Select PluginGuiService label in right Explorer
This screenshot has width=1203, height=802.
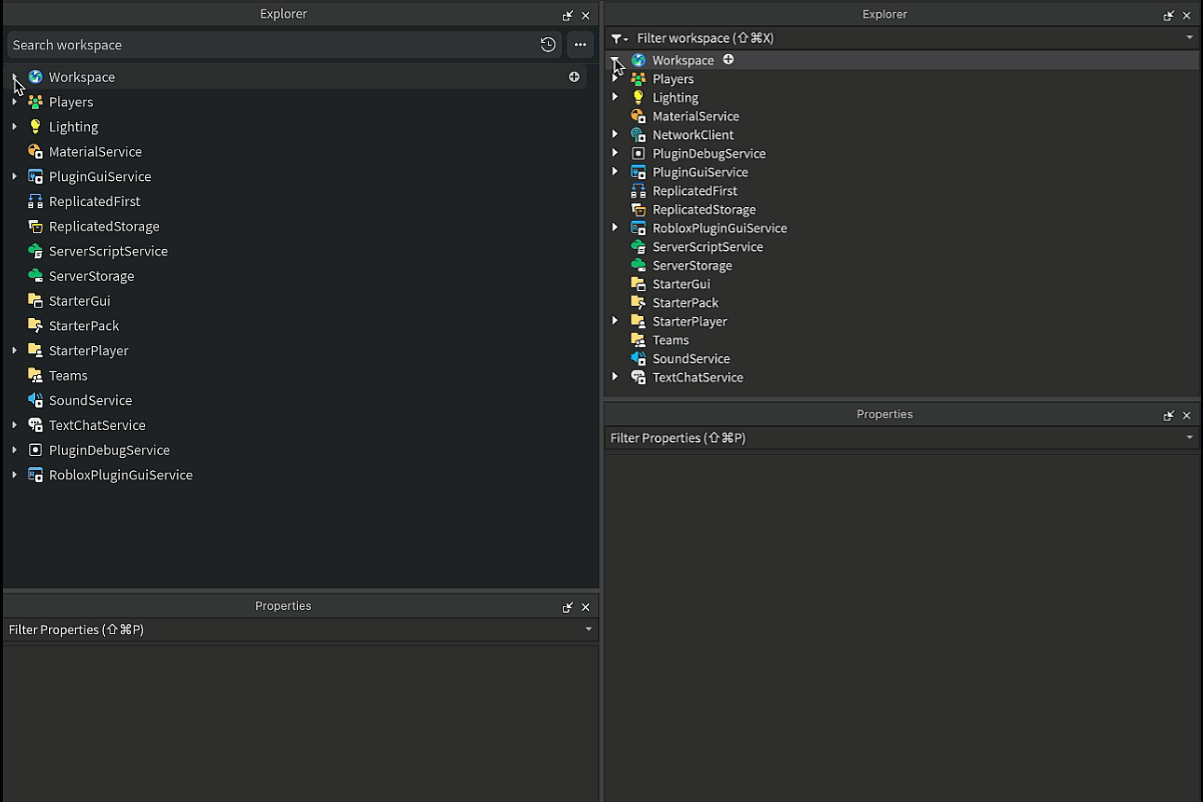click(x=700, y=172)
